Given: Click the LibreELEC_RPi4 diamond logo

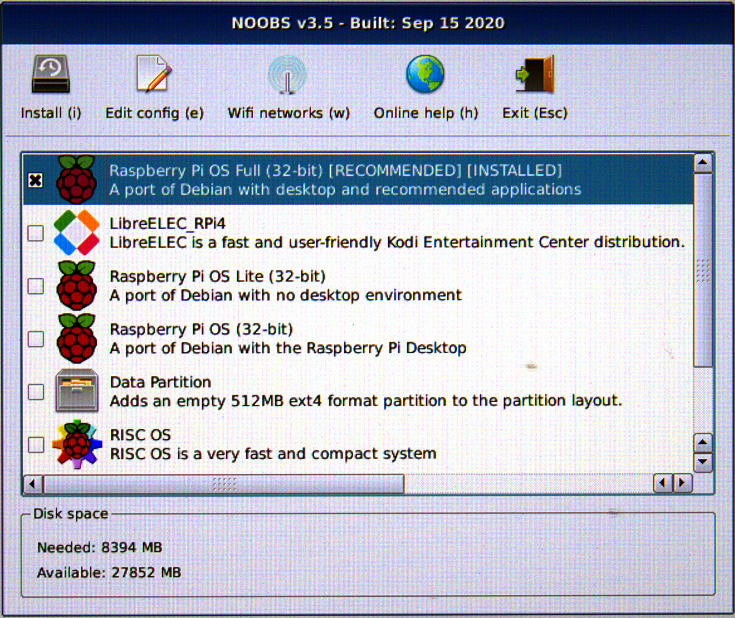Looking at the screenshot, I should tap(76, 233).
